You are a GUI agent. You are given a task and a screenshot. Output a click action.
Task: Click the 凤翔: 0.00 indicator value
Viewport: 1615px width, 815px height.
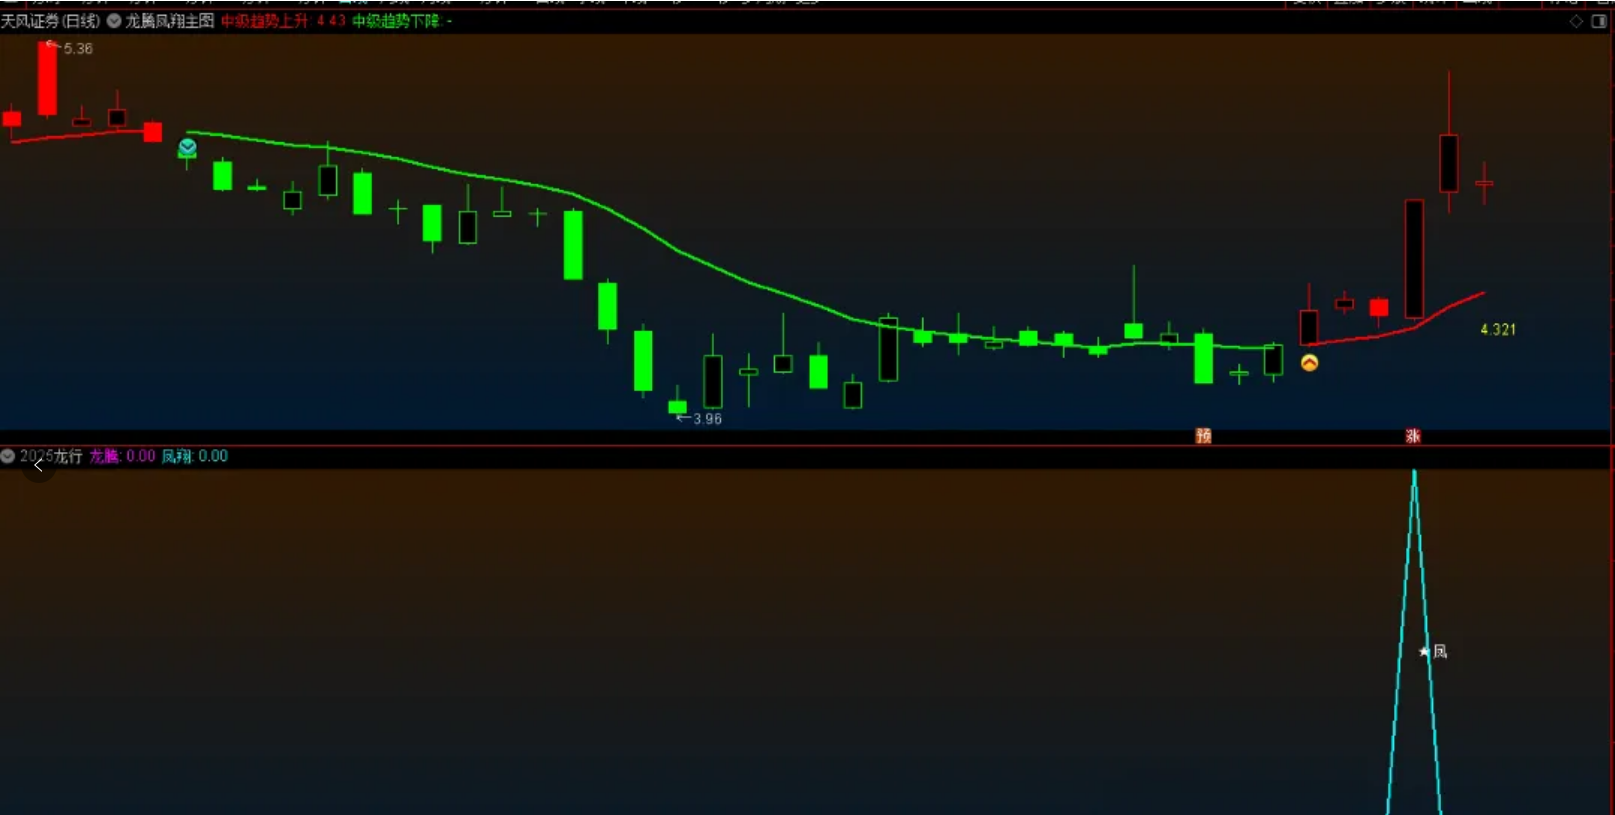(x=195, y=456)
